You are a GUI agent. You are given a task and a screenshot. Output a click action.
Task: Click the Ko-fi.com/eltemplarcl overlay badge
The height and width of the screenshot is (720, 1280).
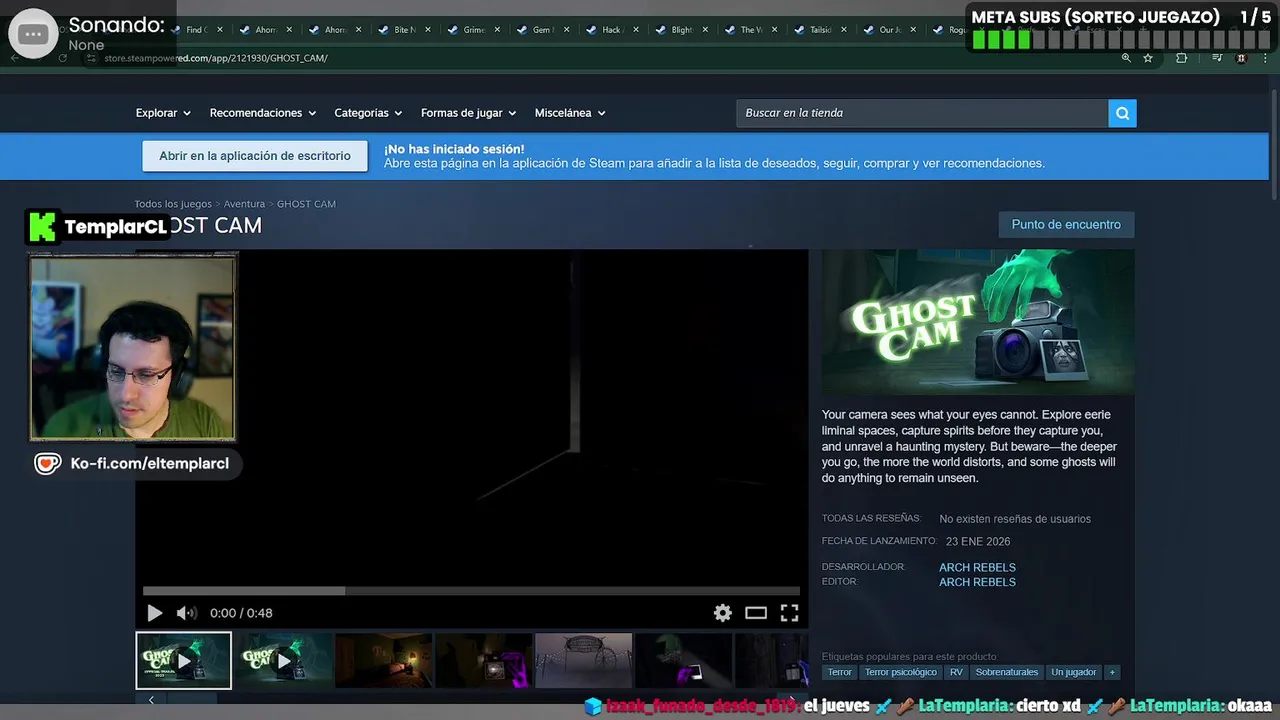click(135, 464)
